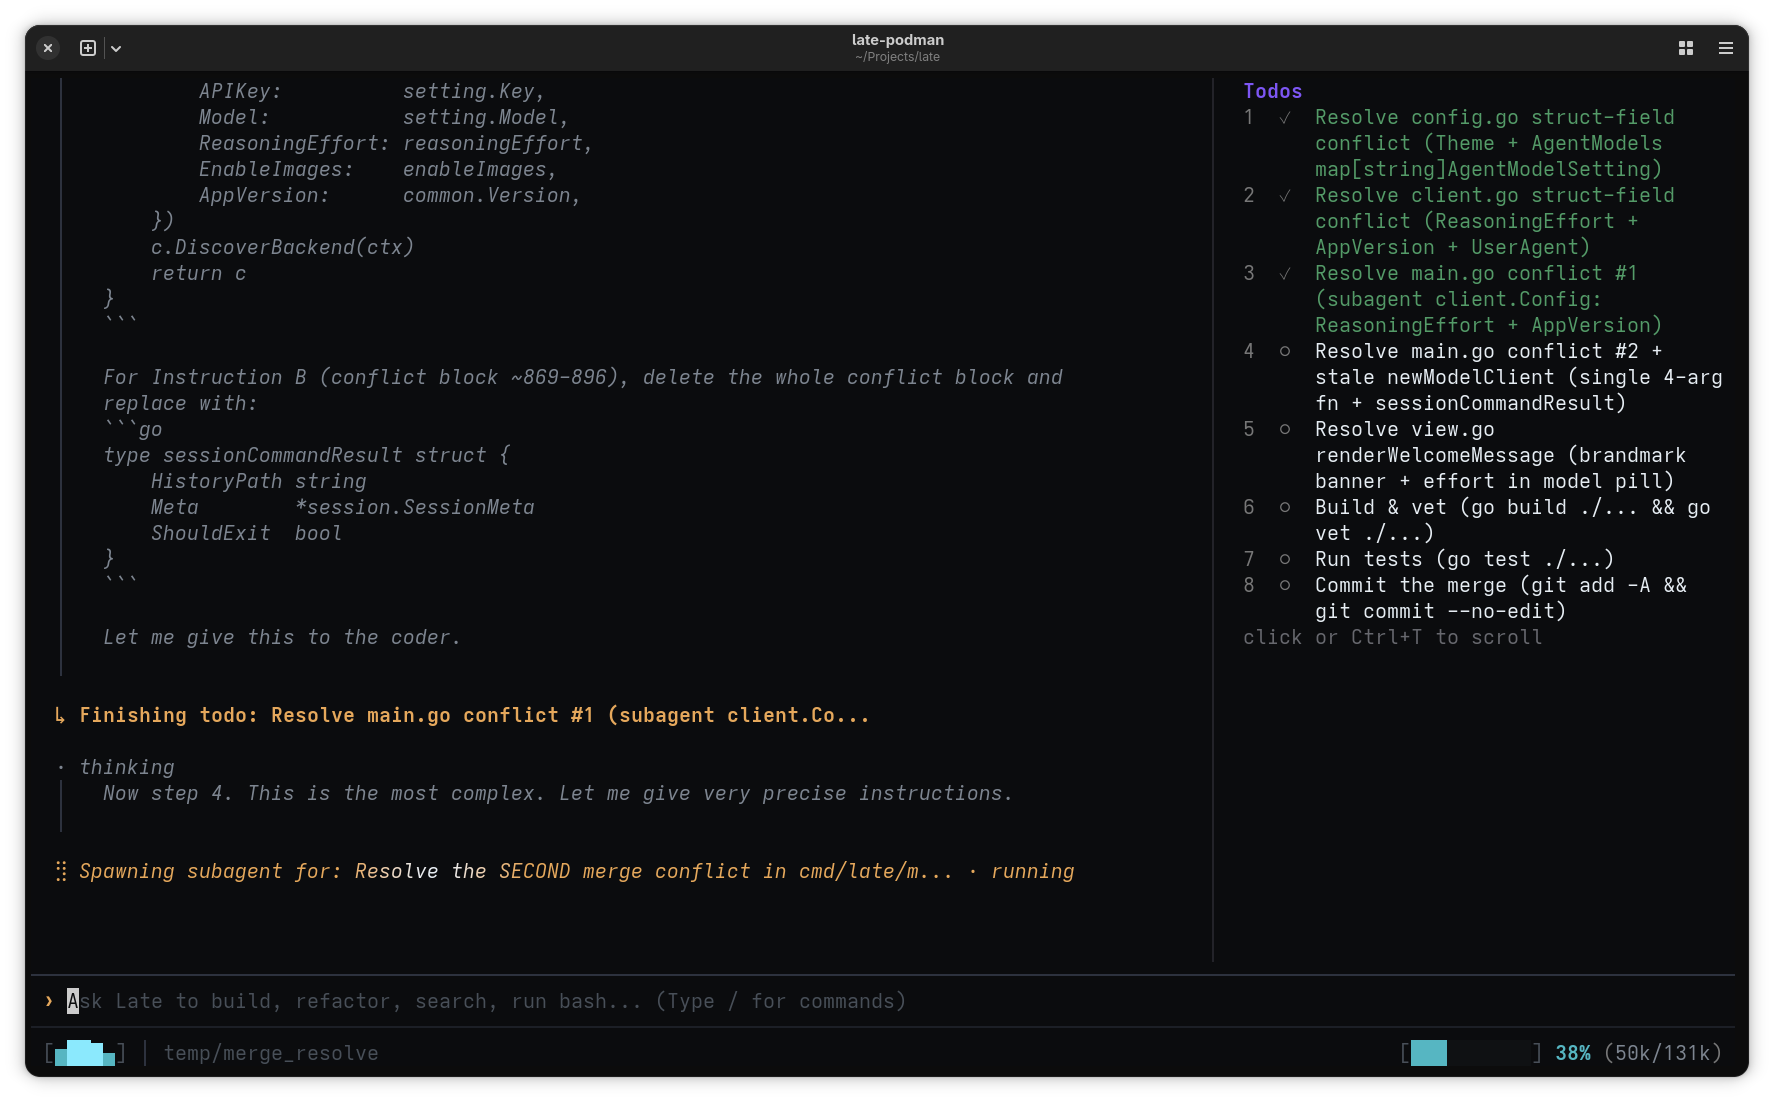Click 'Now step 4. This is the most complex' line
1774x1102 pixels.
tap(558, 793)
